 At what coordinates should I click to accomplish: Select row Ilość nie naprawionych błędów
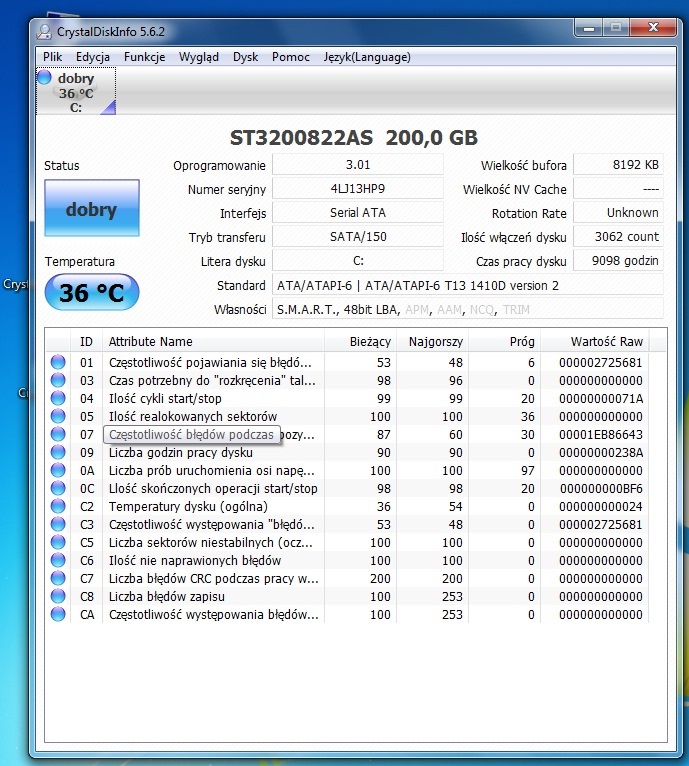coord(348,560)
